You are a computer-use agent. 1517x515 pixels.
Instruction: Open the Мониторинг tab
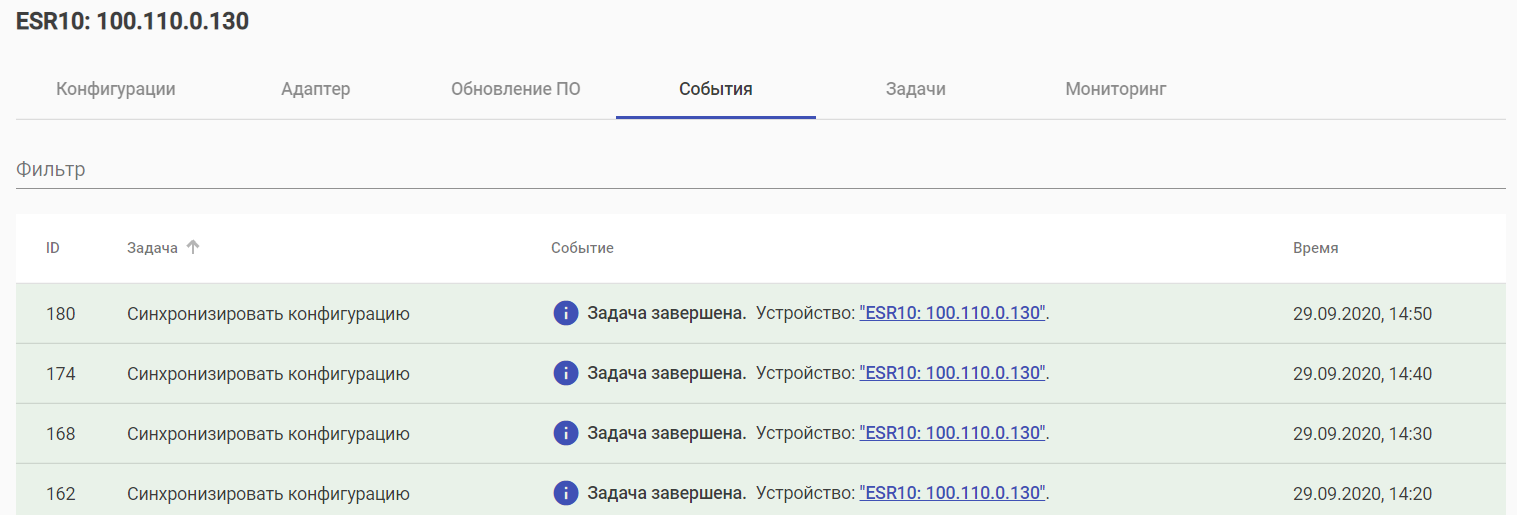click(1116, 89)
